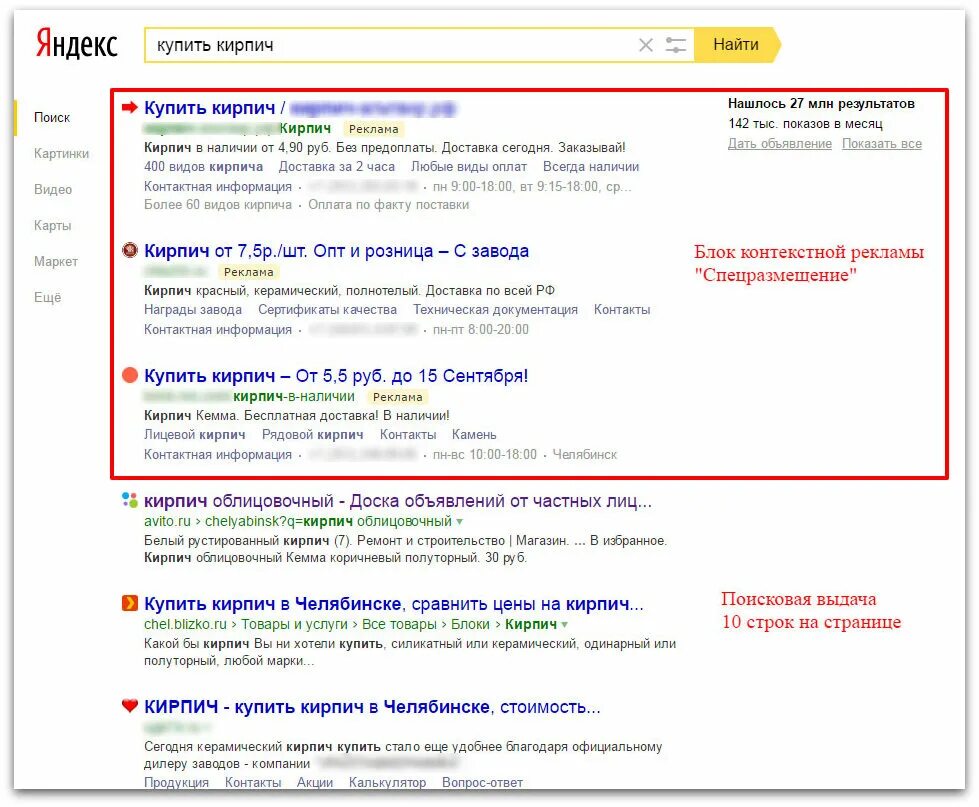Open advanced search settings icon
Viewport: 979px width, 807px height.
coord(676,45)
